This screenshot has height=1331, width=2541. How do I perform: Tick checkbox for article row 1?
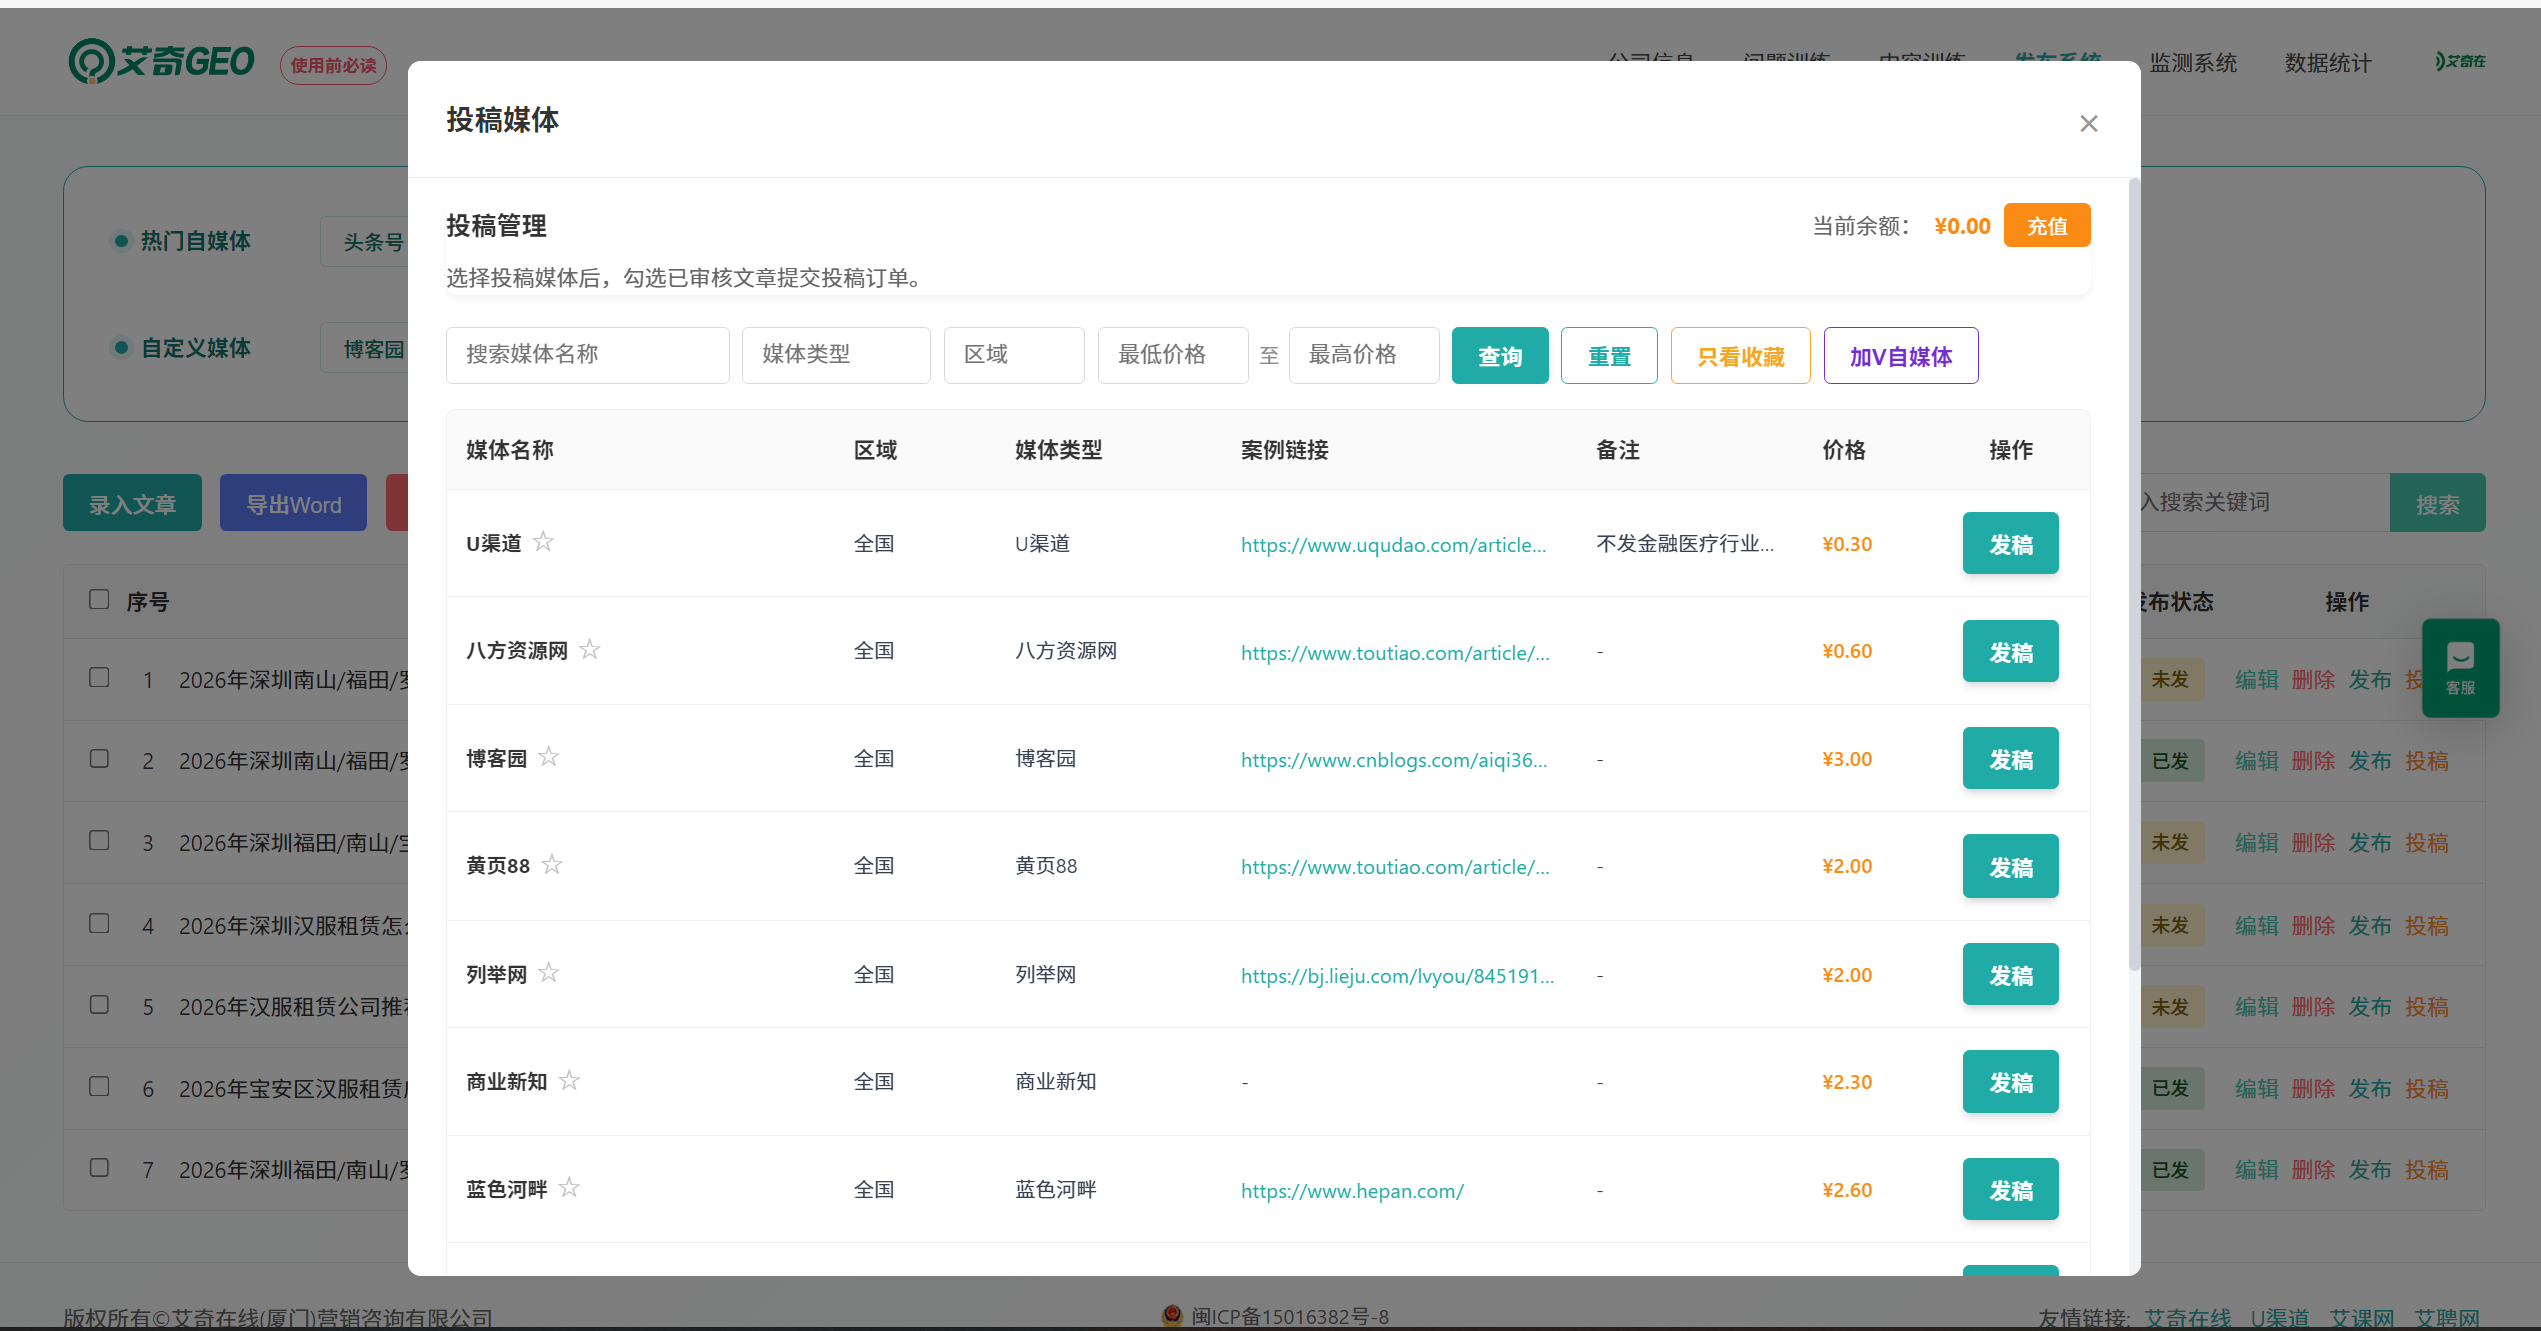click(99, 678)
